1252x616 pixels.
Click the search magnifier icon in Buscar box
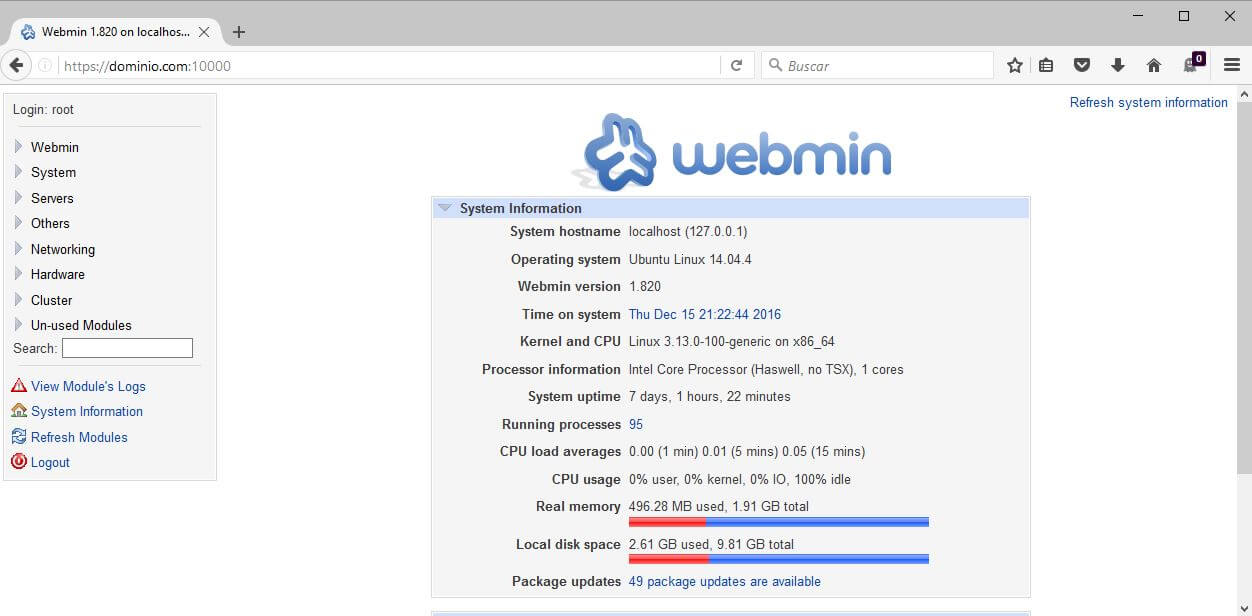click(x=775, y=65)
